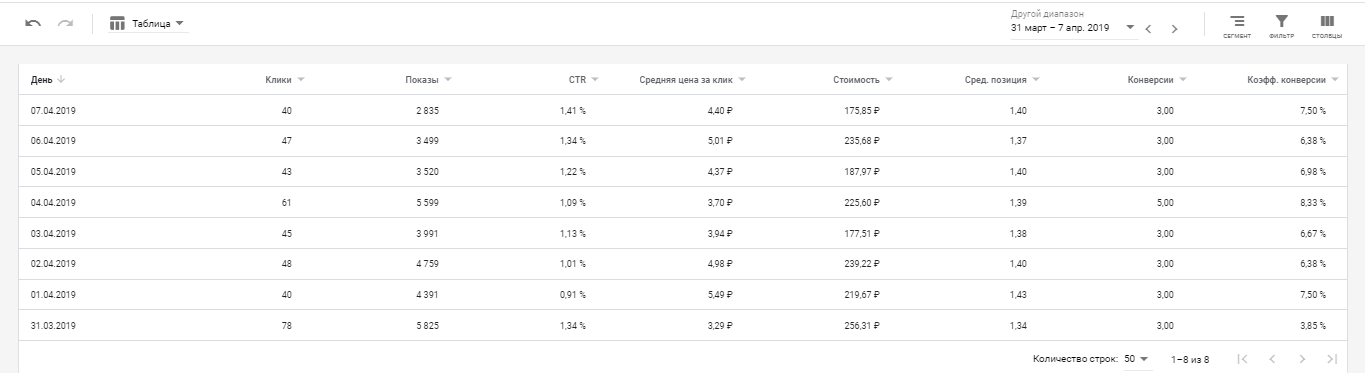Change Количество строк value 50 dropdown
Screen dimensions: 1365x373
[x=1136, y=358]
